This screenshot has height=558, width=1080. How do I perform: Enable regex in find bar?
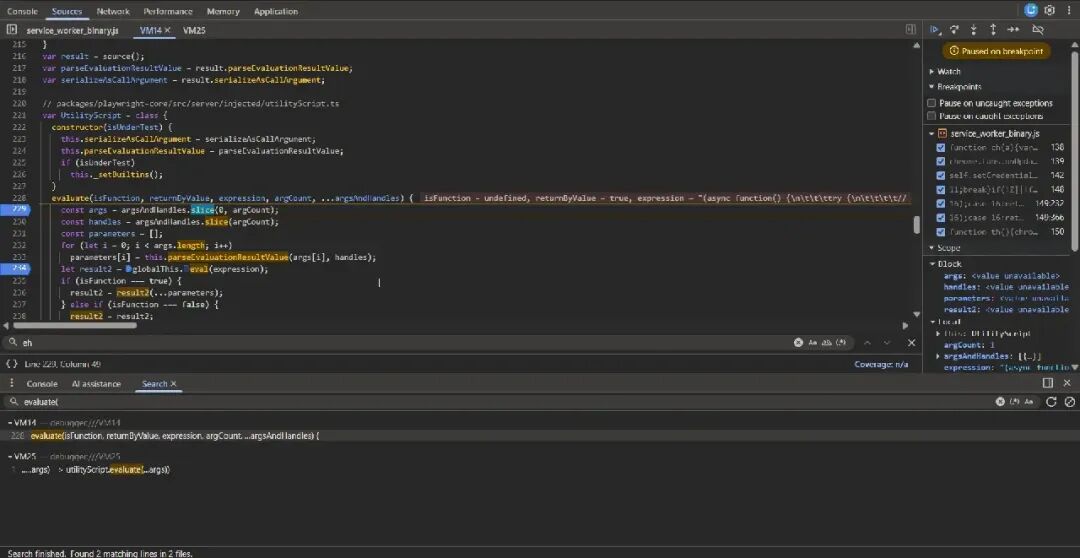point(842,342)
